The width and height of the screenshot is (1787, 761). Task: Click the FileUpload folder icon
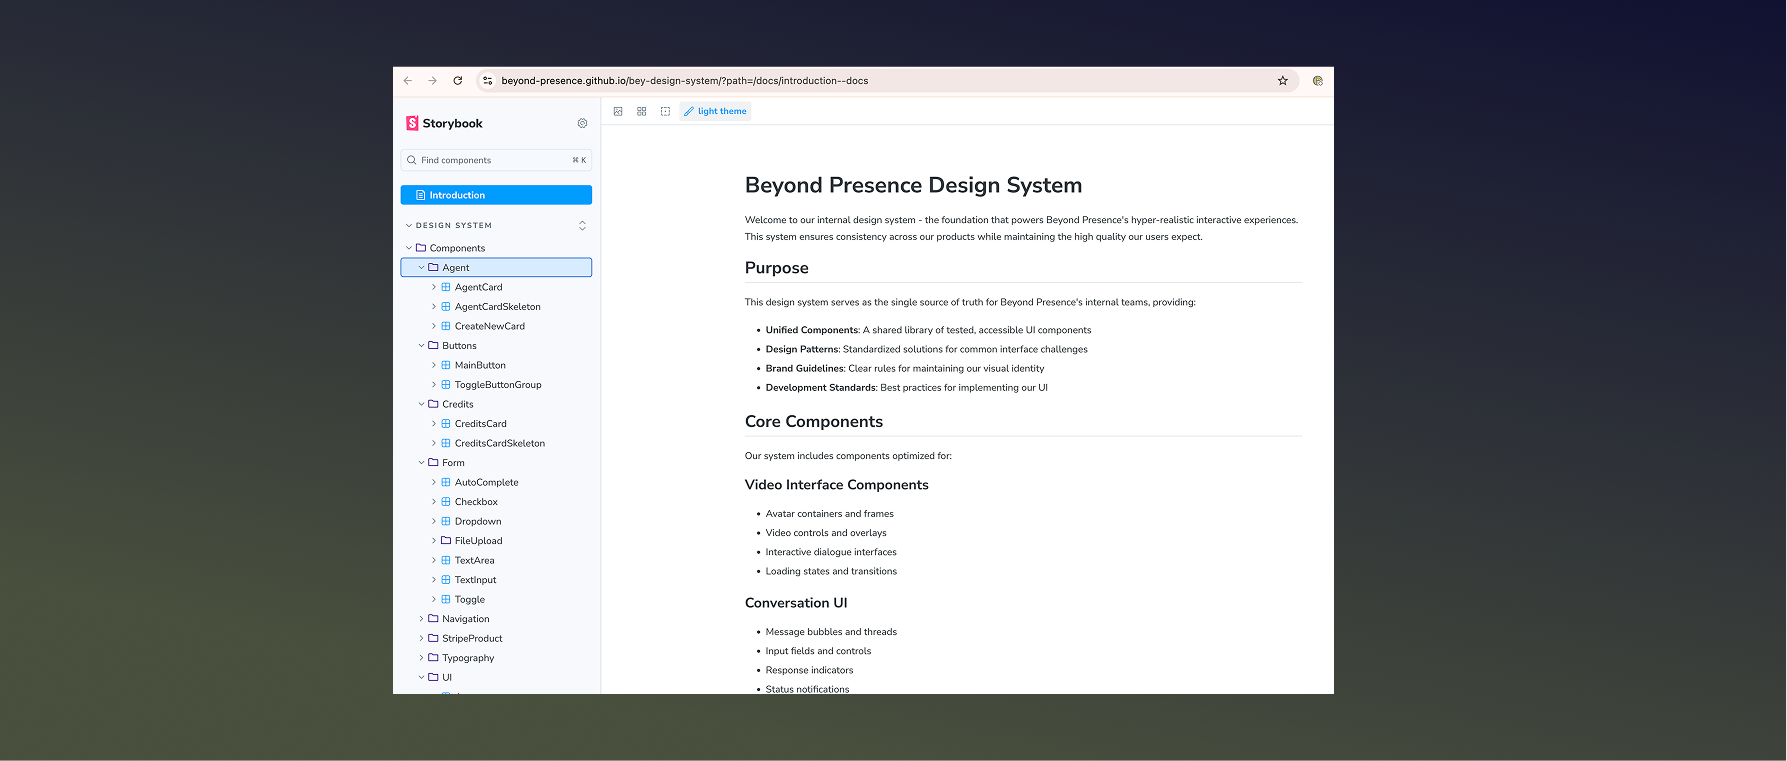[446, 541]
